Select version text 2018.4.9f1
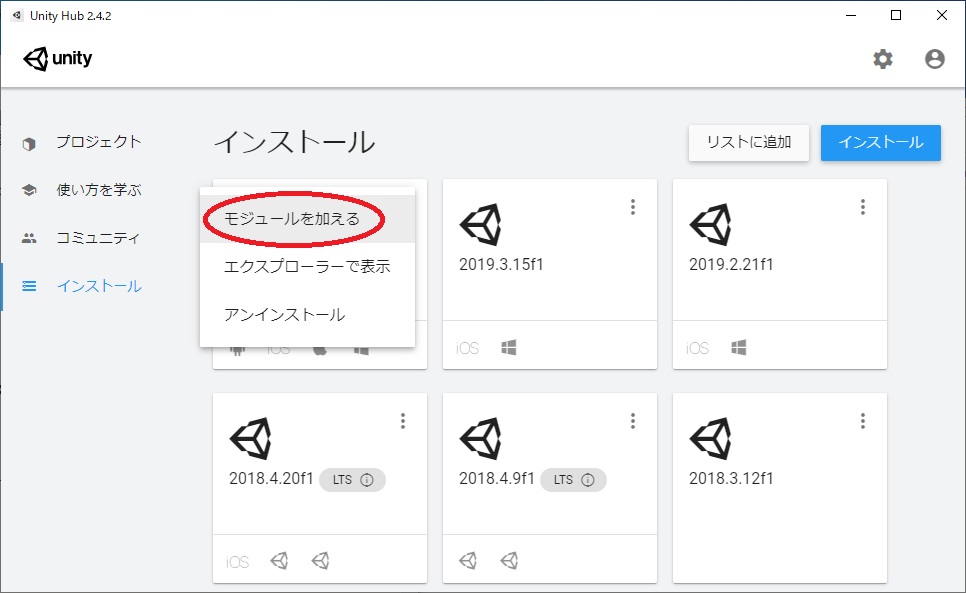This screenshot has height=593, width=966. [x=497, y=478]
